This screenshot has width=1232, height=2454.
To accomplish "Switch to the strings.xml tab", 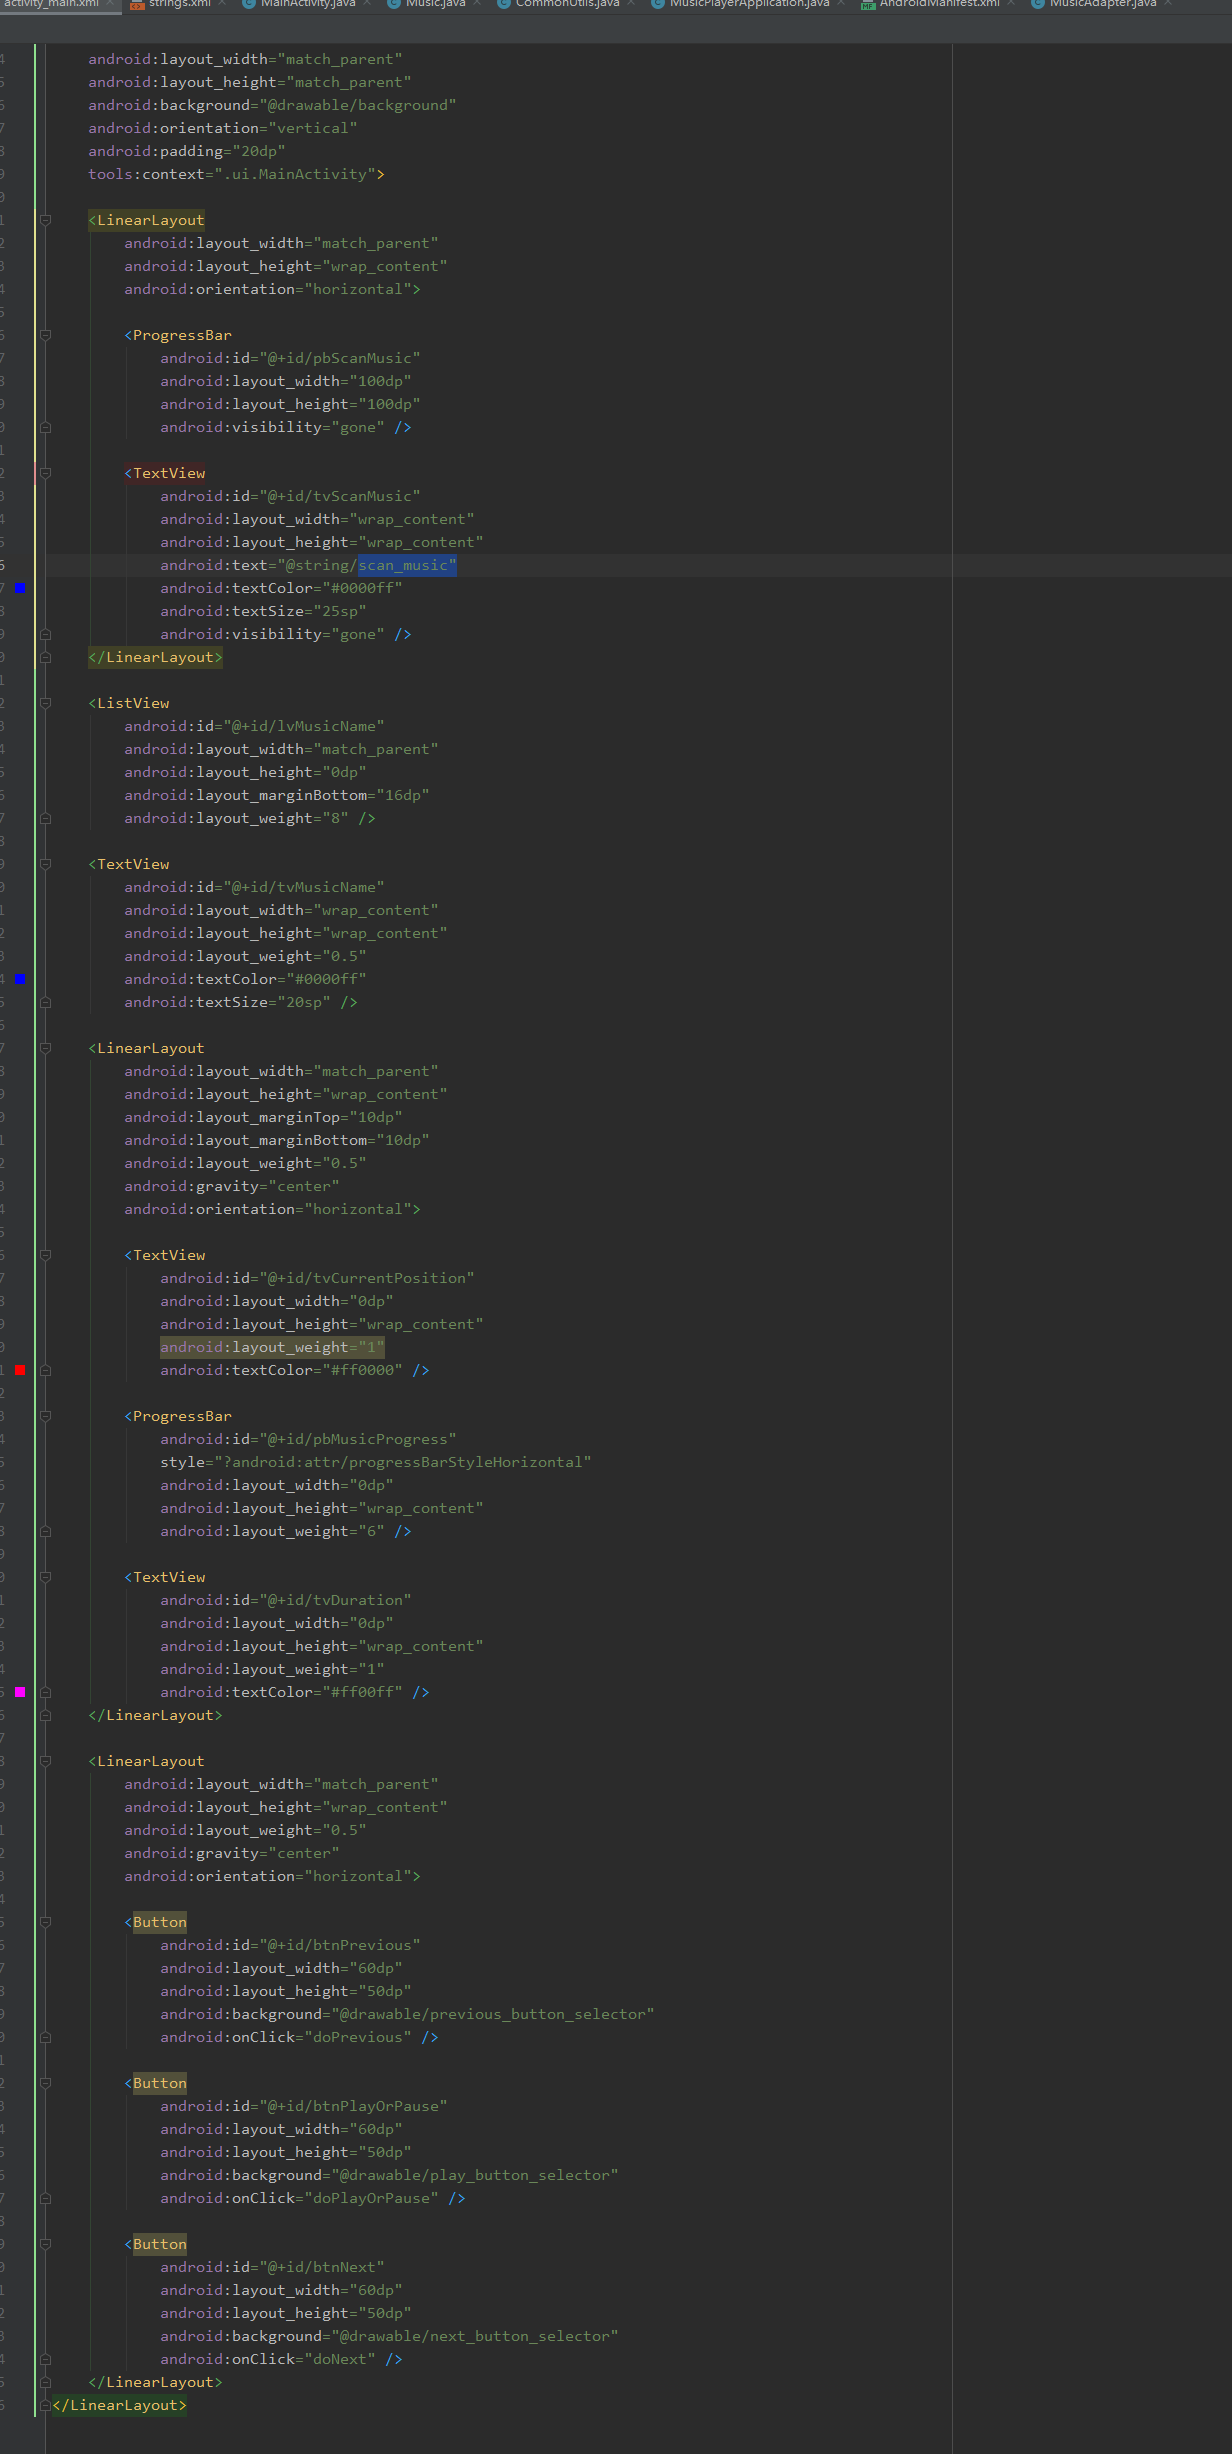I will pyautogui.click(x=179, y=4).
